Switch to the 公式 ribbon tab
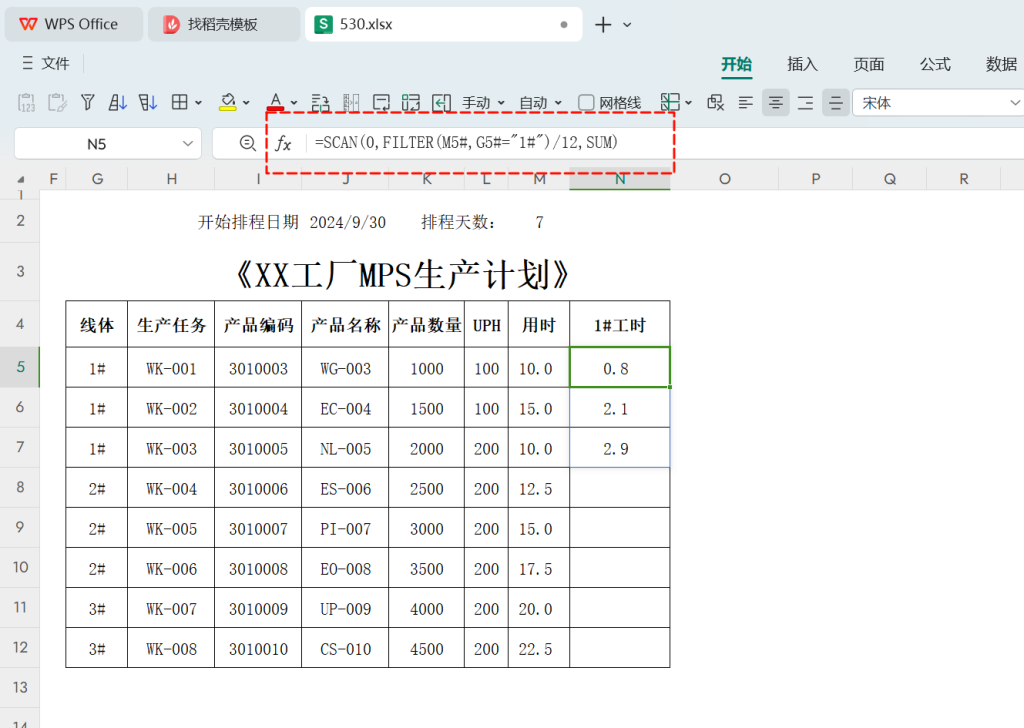 pos(935,64)
